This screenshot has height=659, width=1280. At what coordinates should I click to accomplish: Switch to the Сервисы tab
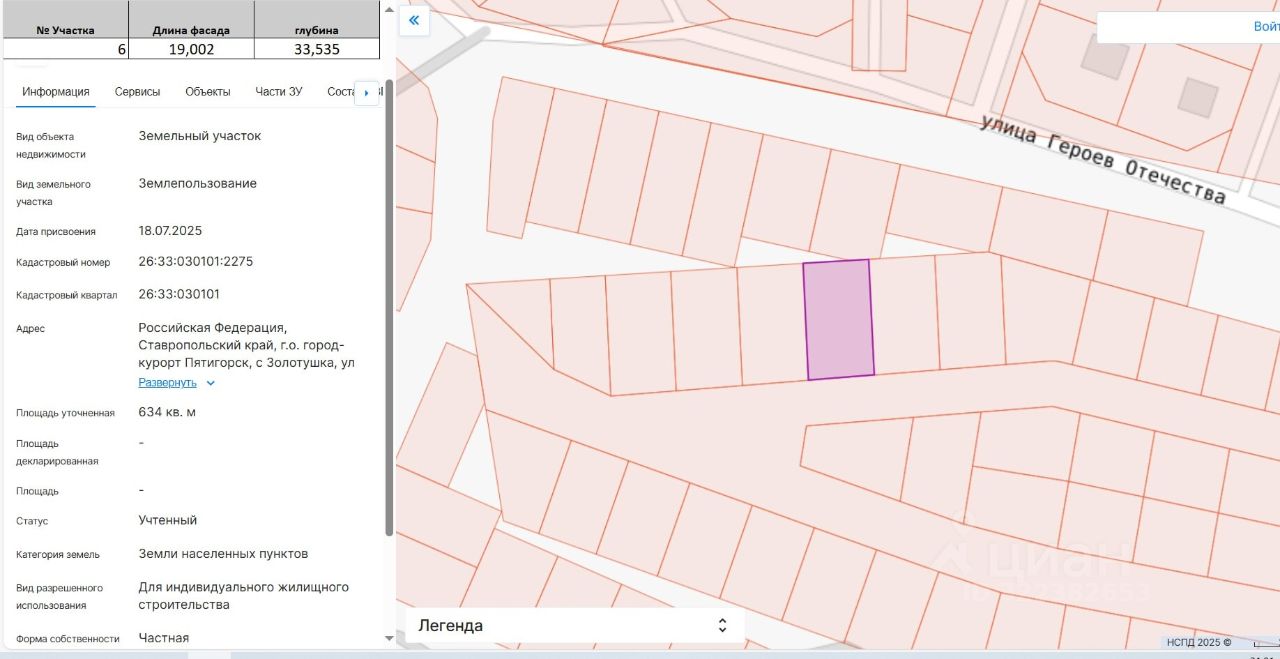click(x=137, y=92)
